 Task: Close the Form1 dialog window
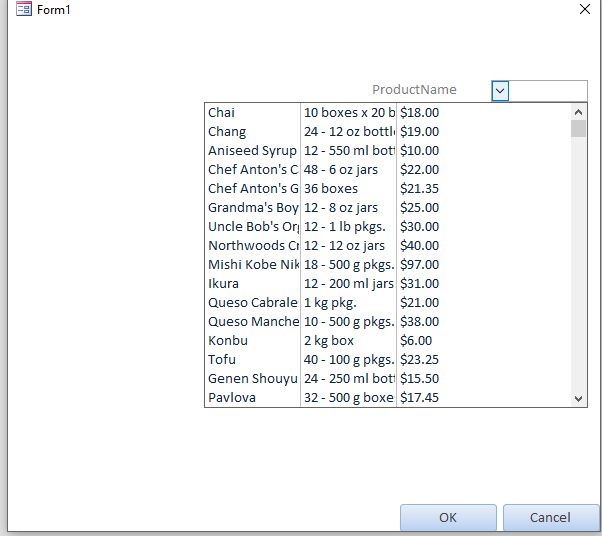[585, 9]
